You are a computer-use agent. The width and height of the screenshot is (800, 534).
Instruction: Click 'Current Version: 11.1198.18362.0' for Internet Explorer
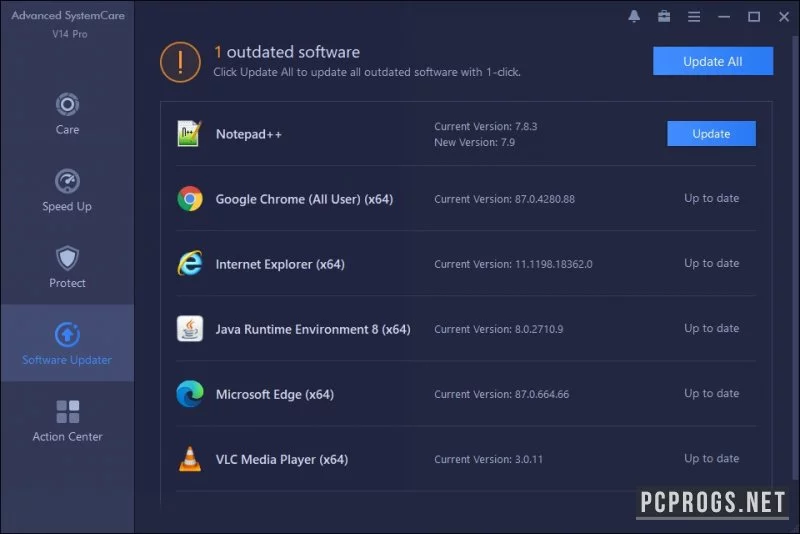click(x=513, y=264)
